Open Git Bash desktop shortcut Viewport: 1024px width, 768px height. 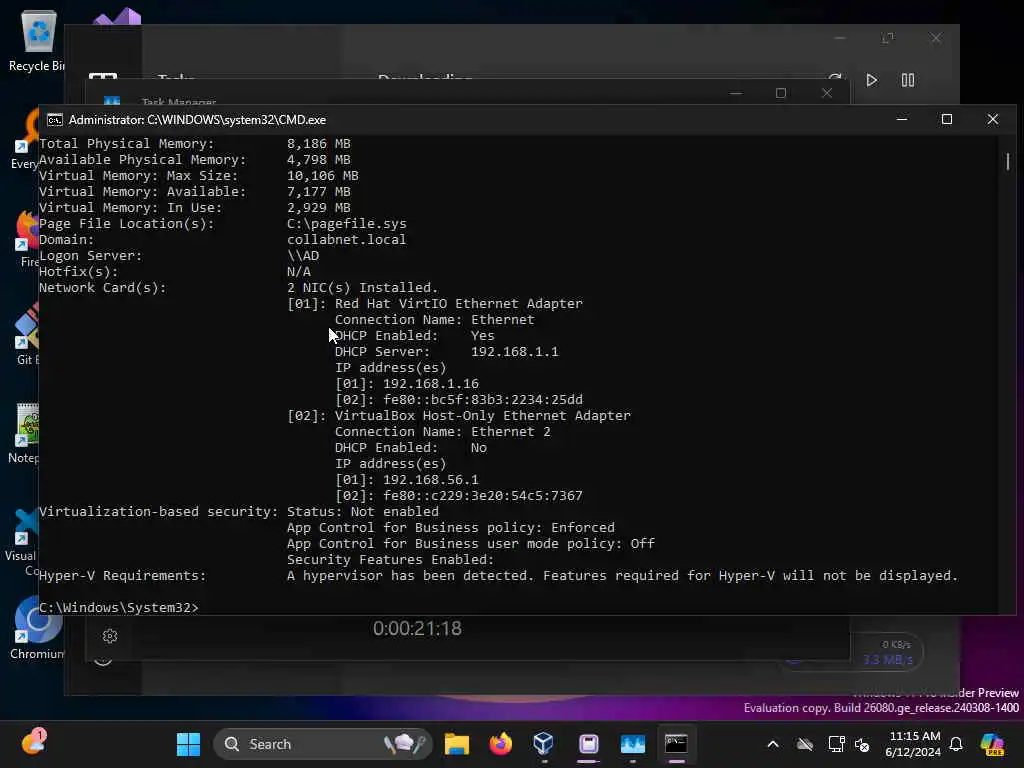click(26, 336)
